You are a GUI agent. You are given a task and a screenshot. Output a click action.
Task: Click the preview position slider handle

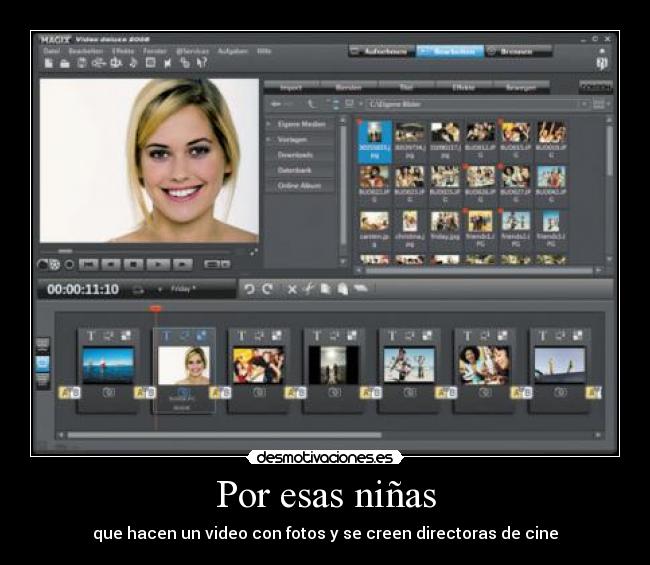click(x=65, y=251)
